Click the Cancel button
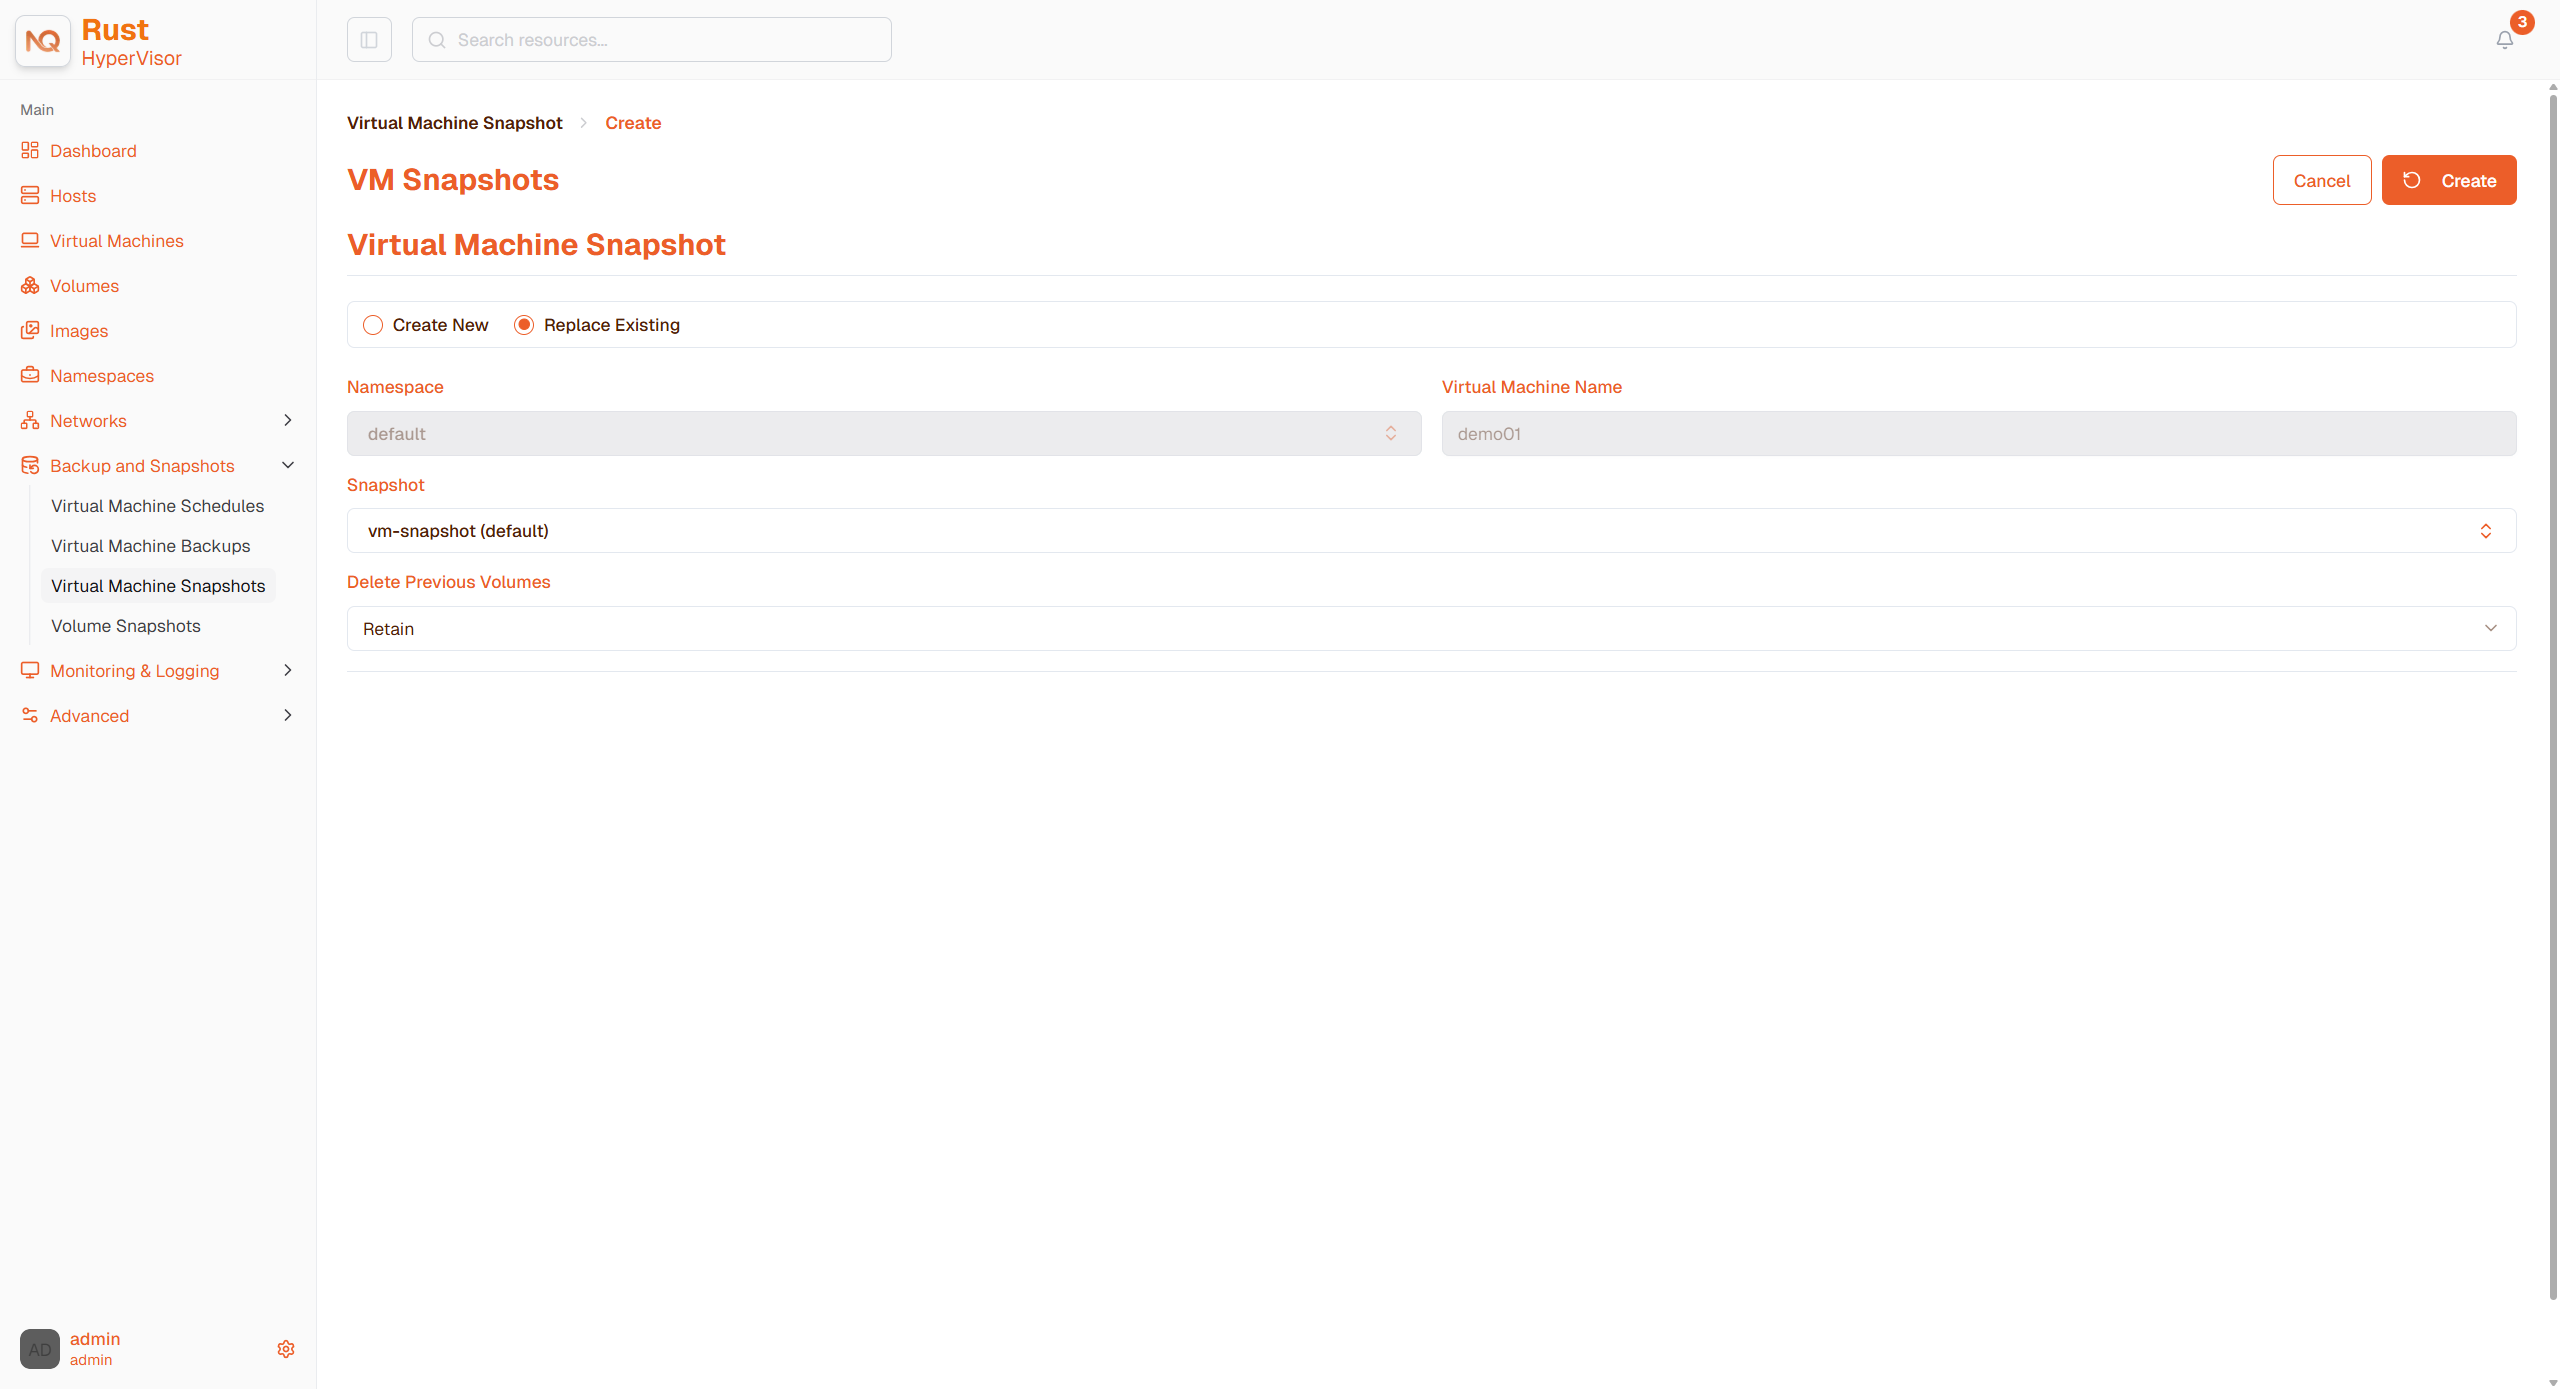 (2321, 180)
